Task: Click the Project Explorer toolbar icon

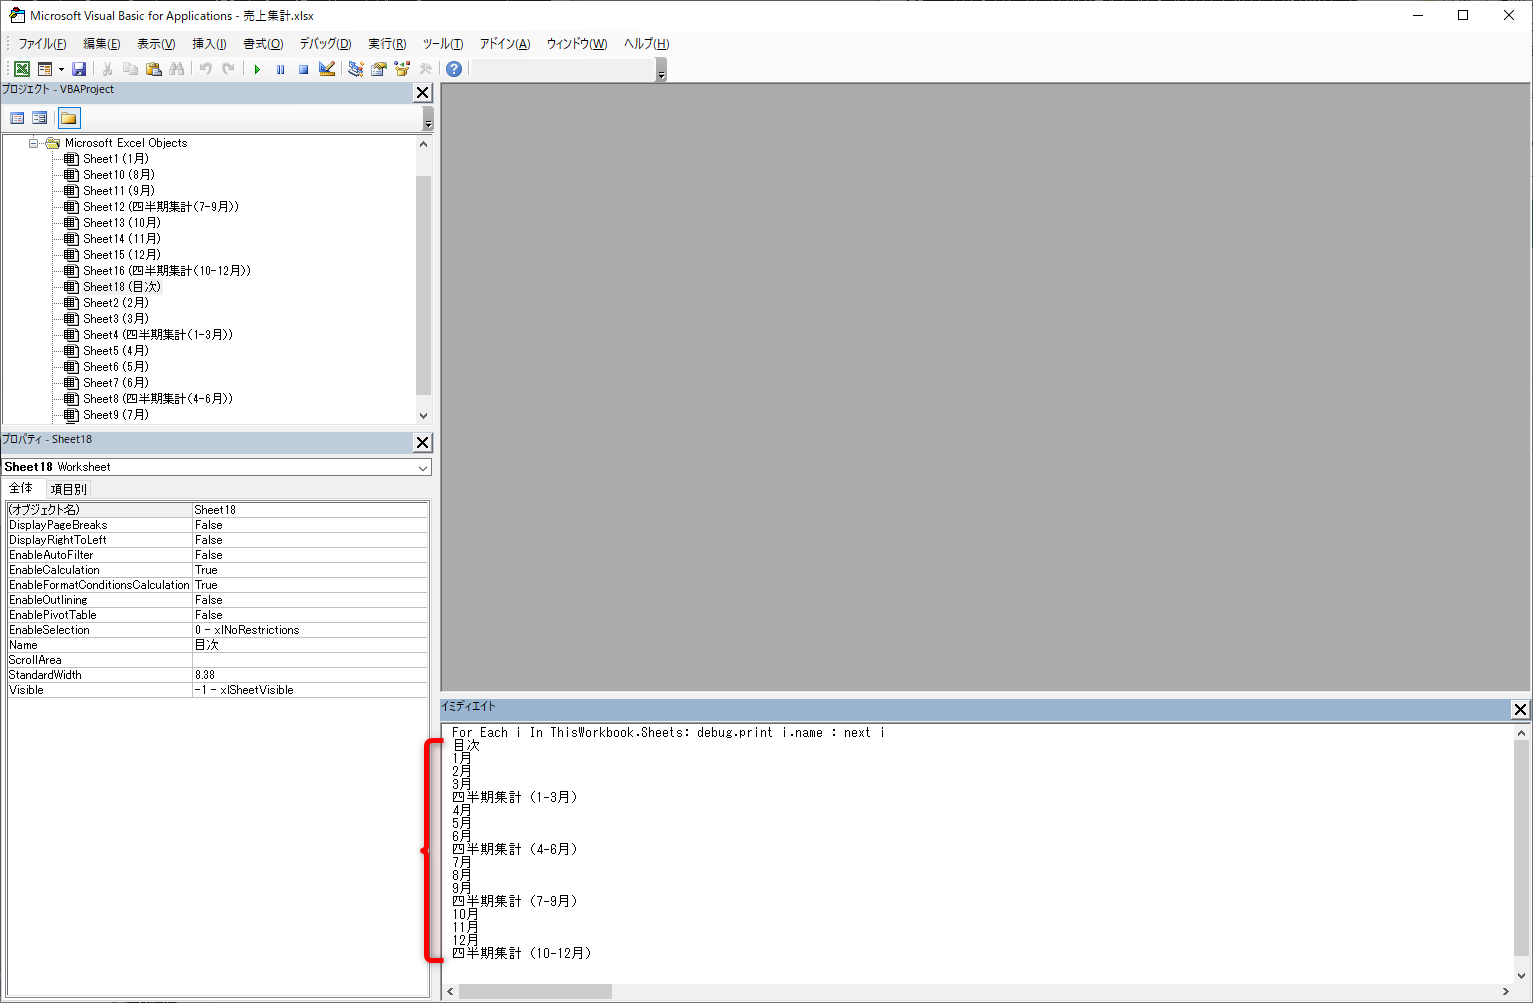Action: point(355,69)
